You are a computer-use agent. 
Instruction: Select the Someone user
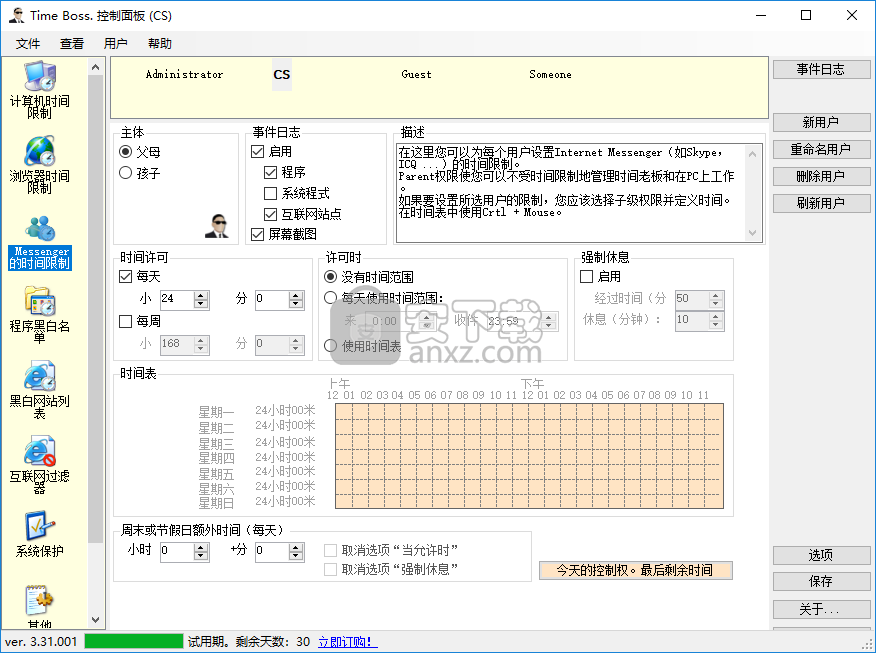pos(550,74)
